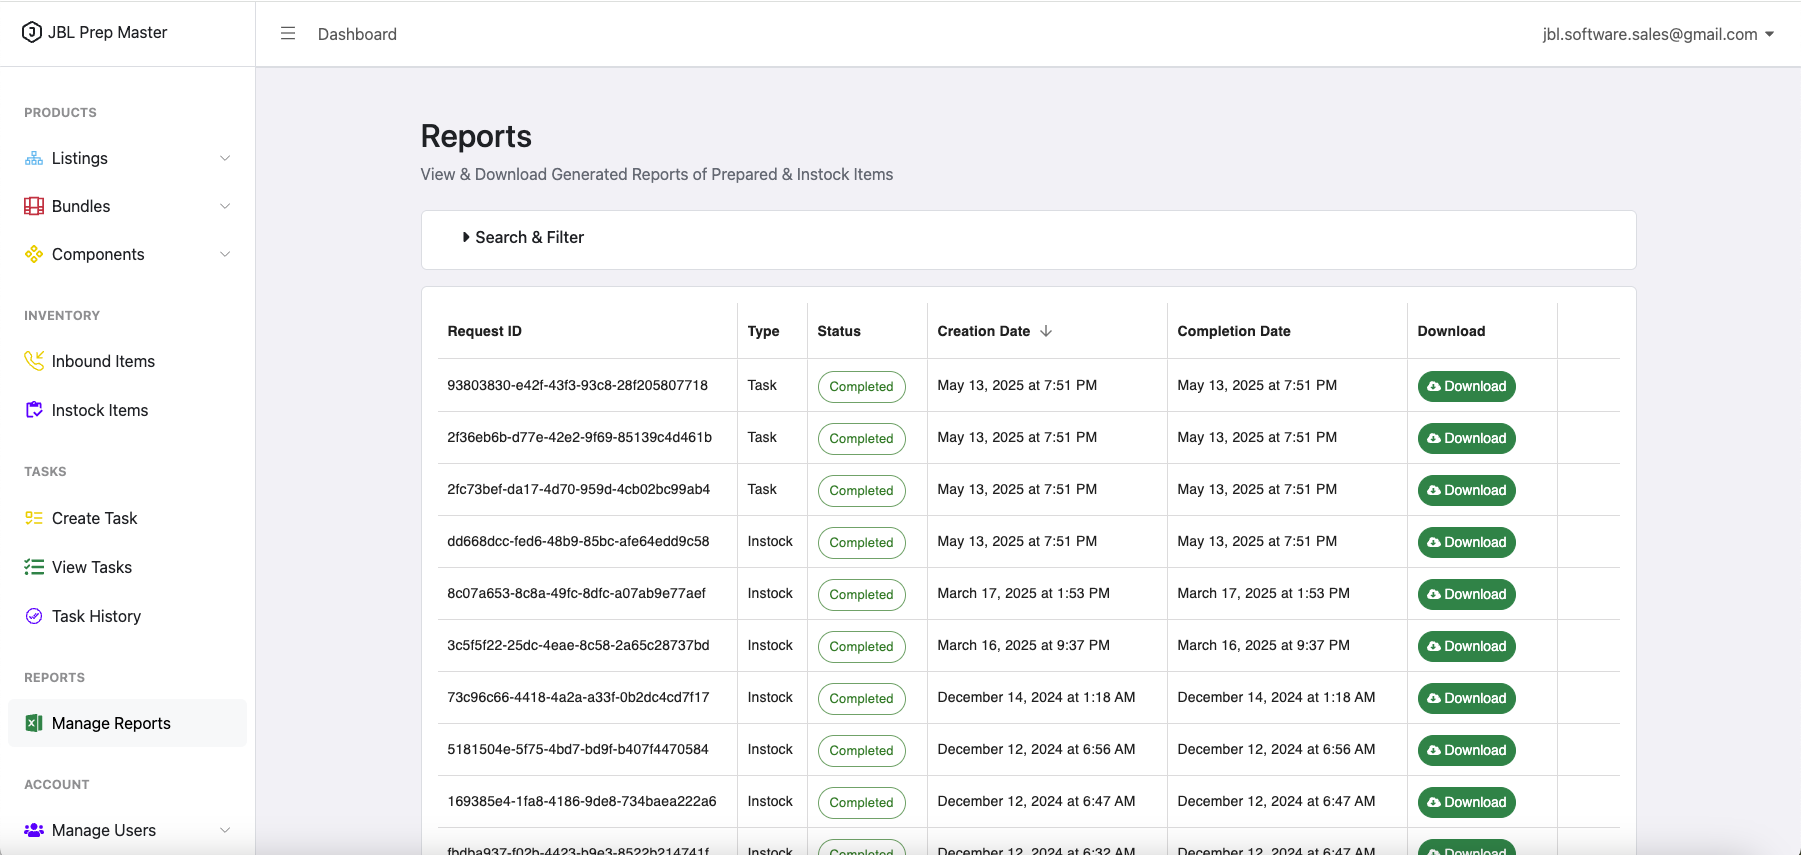Click the Instock Items icon

(x=34, y=410)
